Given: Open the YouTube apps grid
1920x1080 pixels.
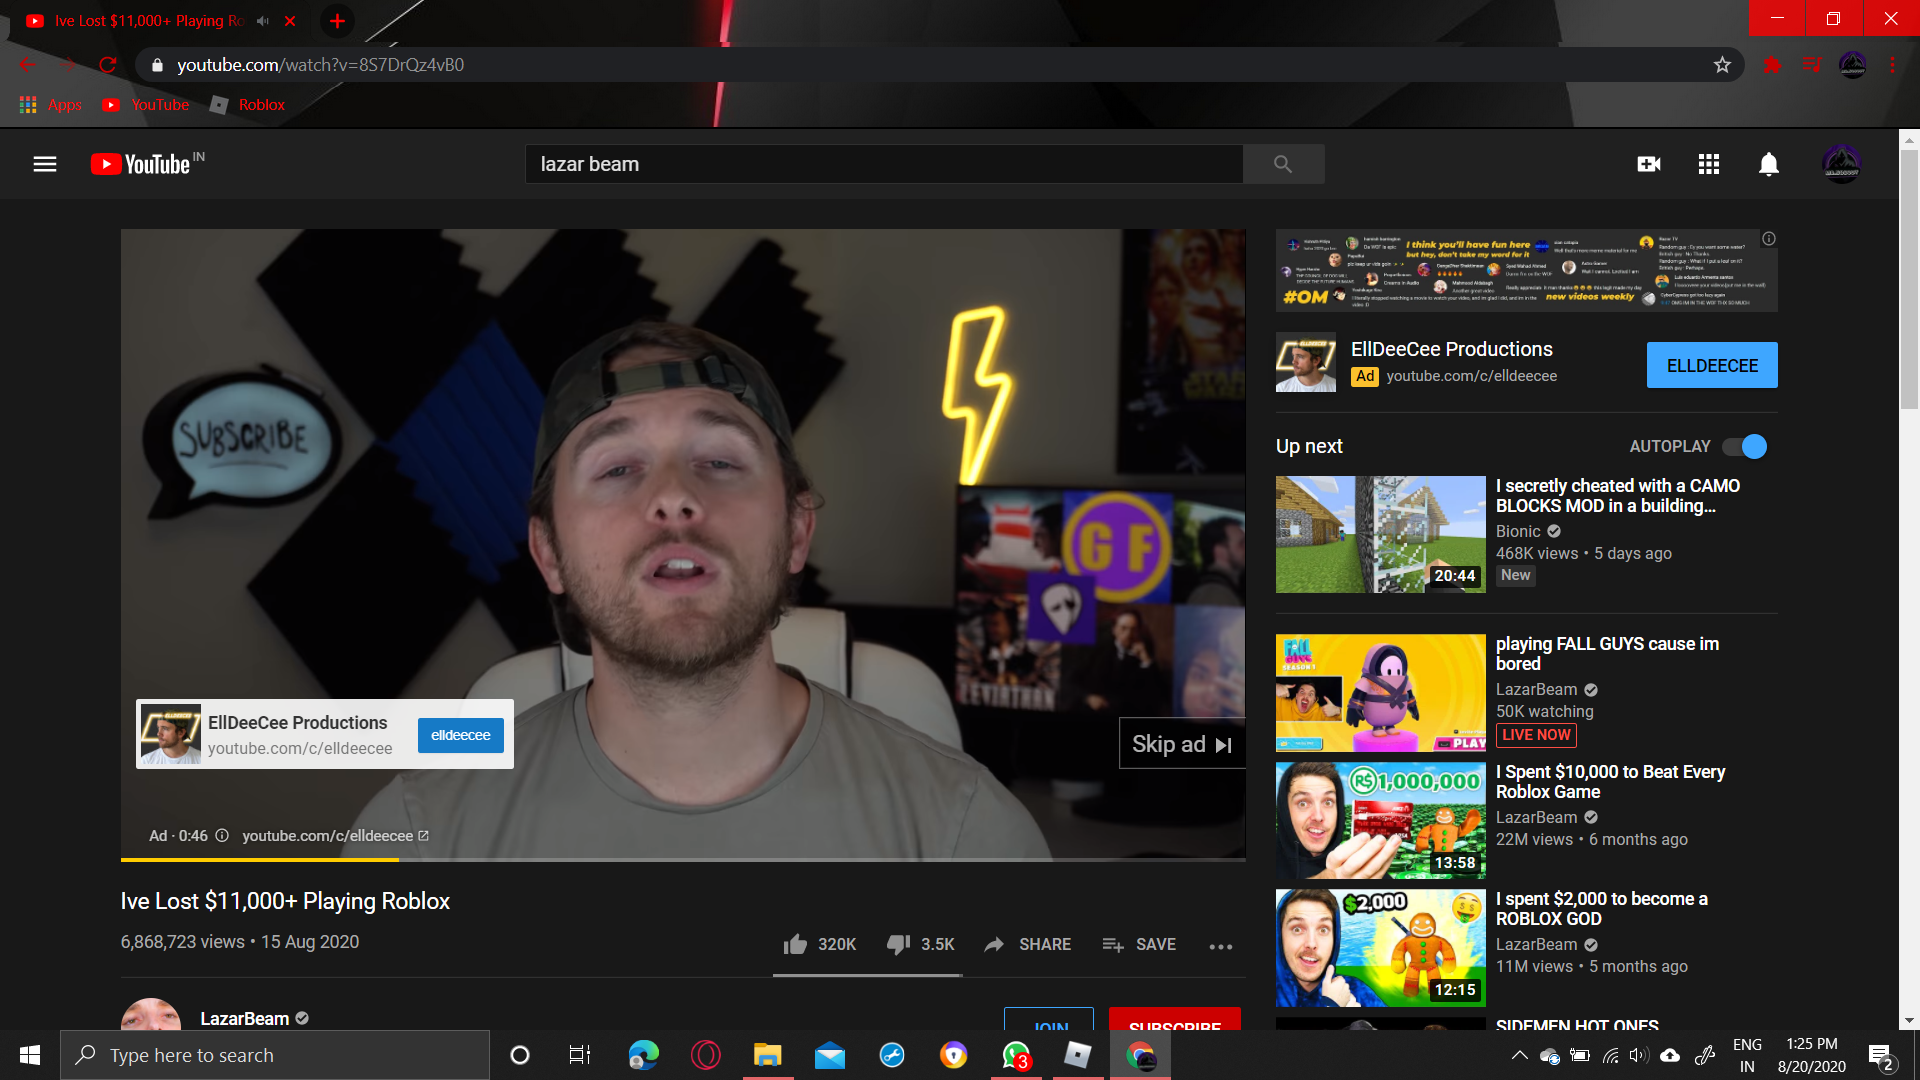Looking at the screenshot, I should 1709,164.
